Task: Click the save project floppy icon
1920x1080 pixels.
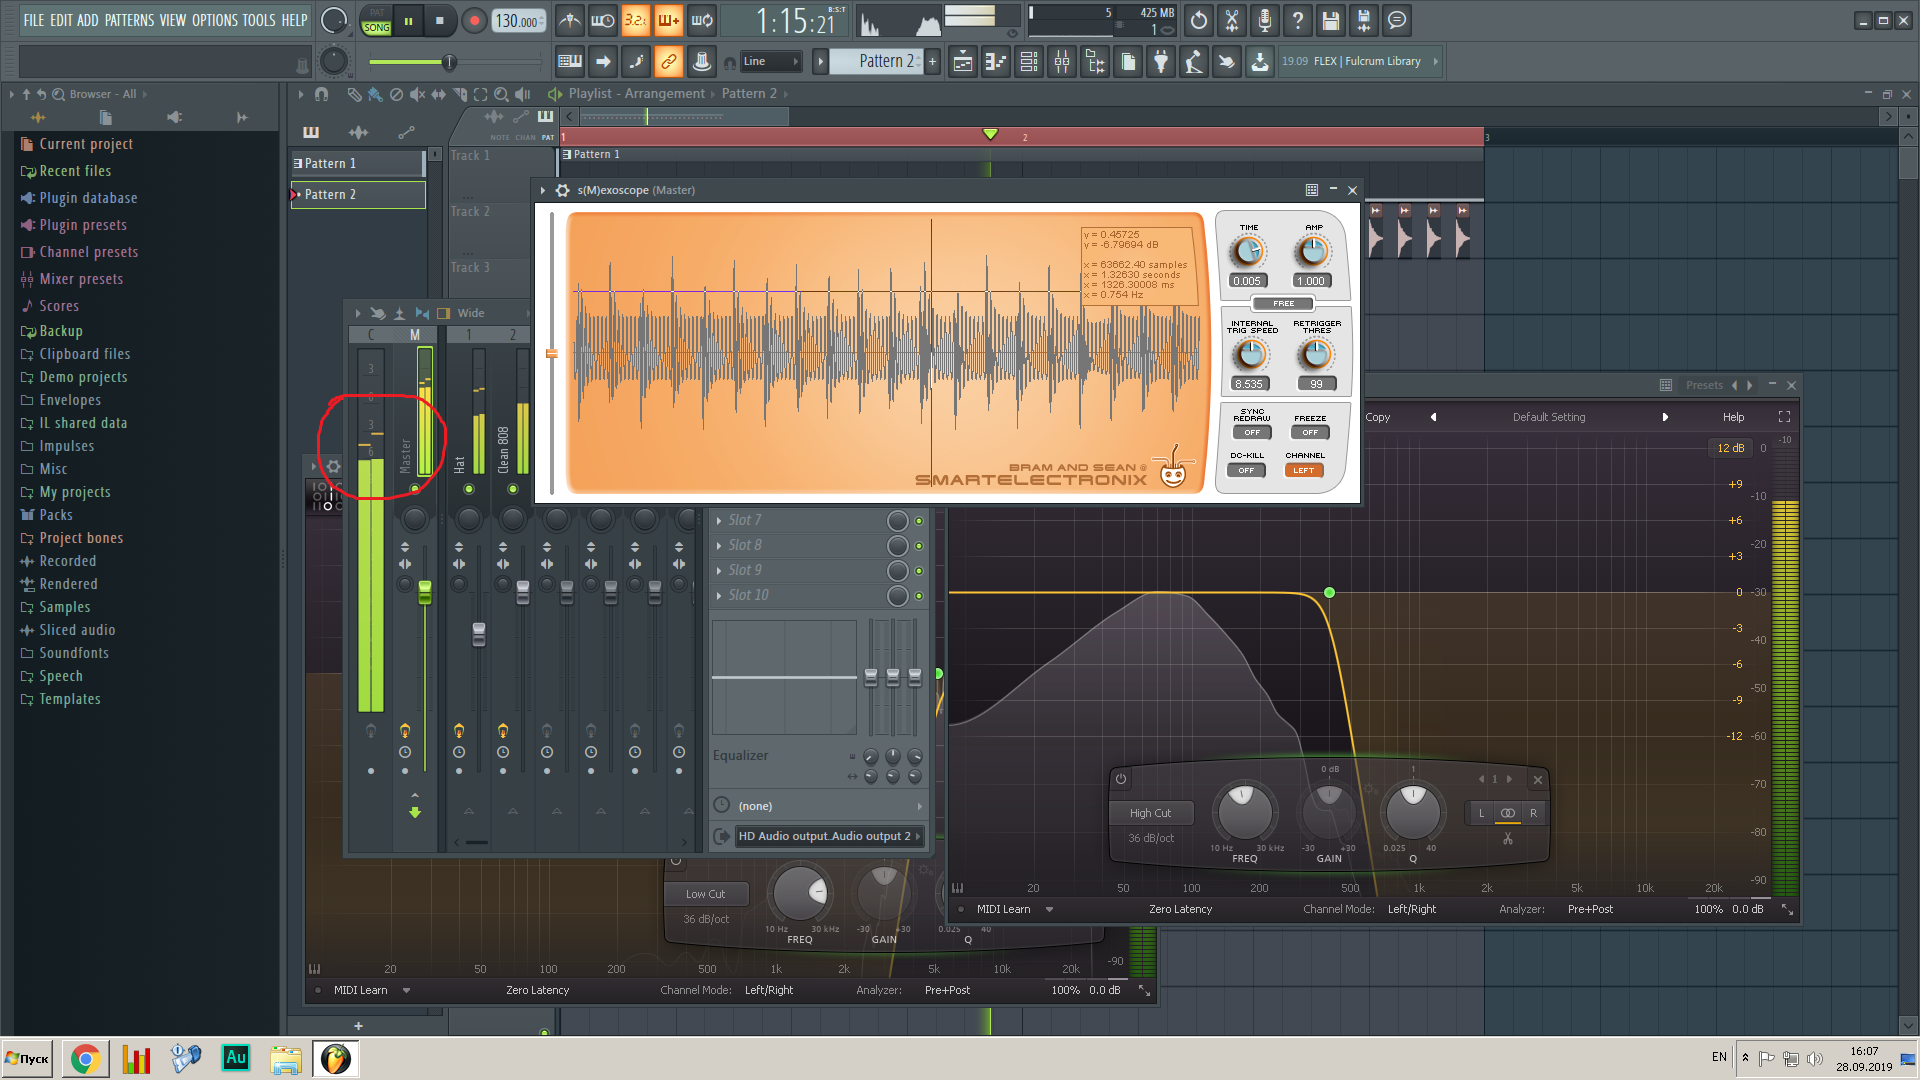Action: tap(1330, 20)
